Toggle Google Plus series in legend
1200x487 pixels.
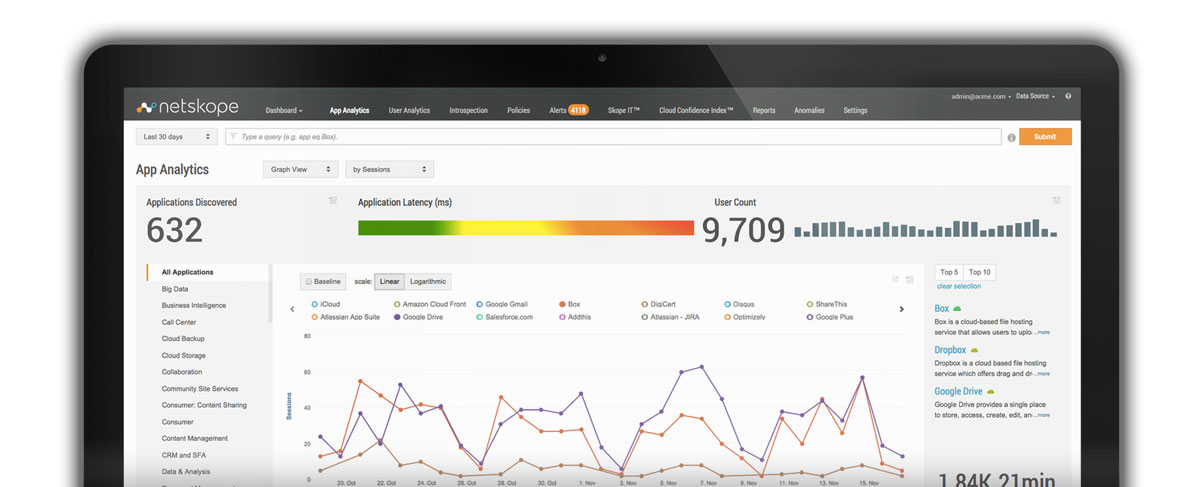(x=829, y=317)
